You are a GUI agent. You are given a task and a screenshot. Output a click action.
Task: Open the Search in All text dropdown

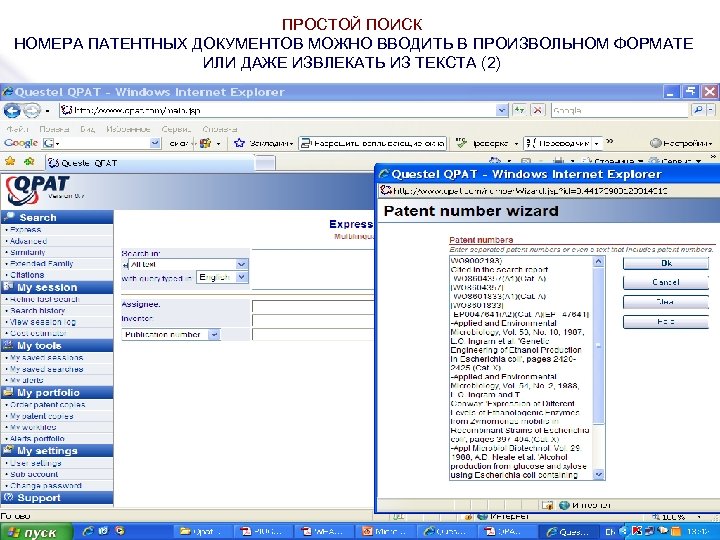coord(242,264)
